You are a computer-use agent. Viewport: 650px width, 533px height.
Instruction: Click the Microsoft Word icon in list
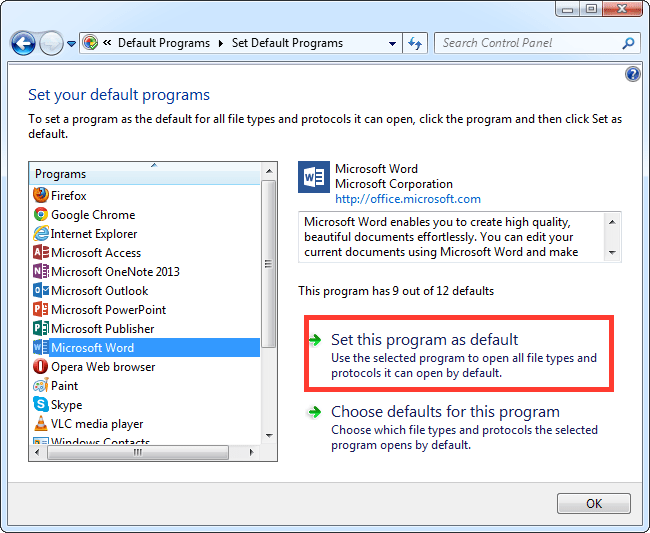(41, 347)
